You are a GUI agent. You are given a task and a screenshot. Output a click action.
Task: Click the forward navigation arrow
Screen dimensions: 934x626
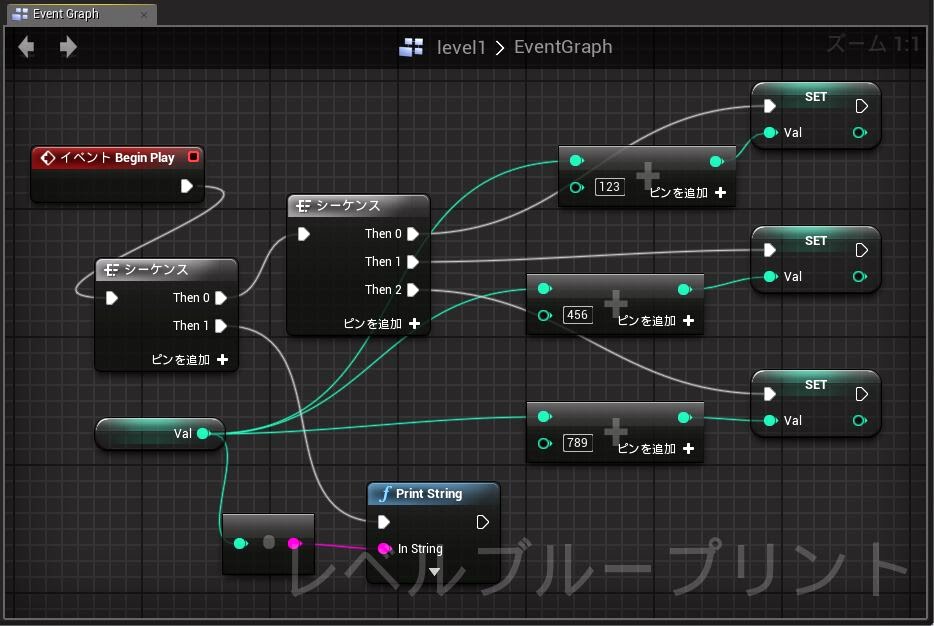tap(68, 47)
